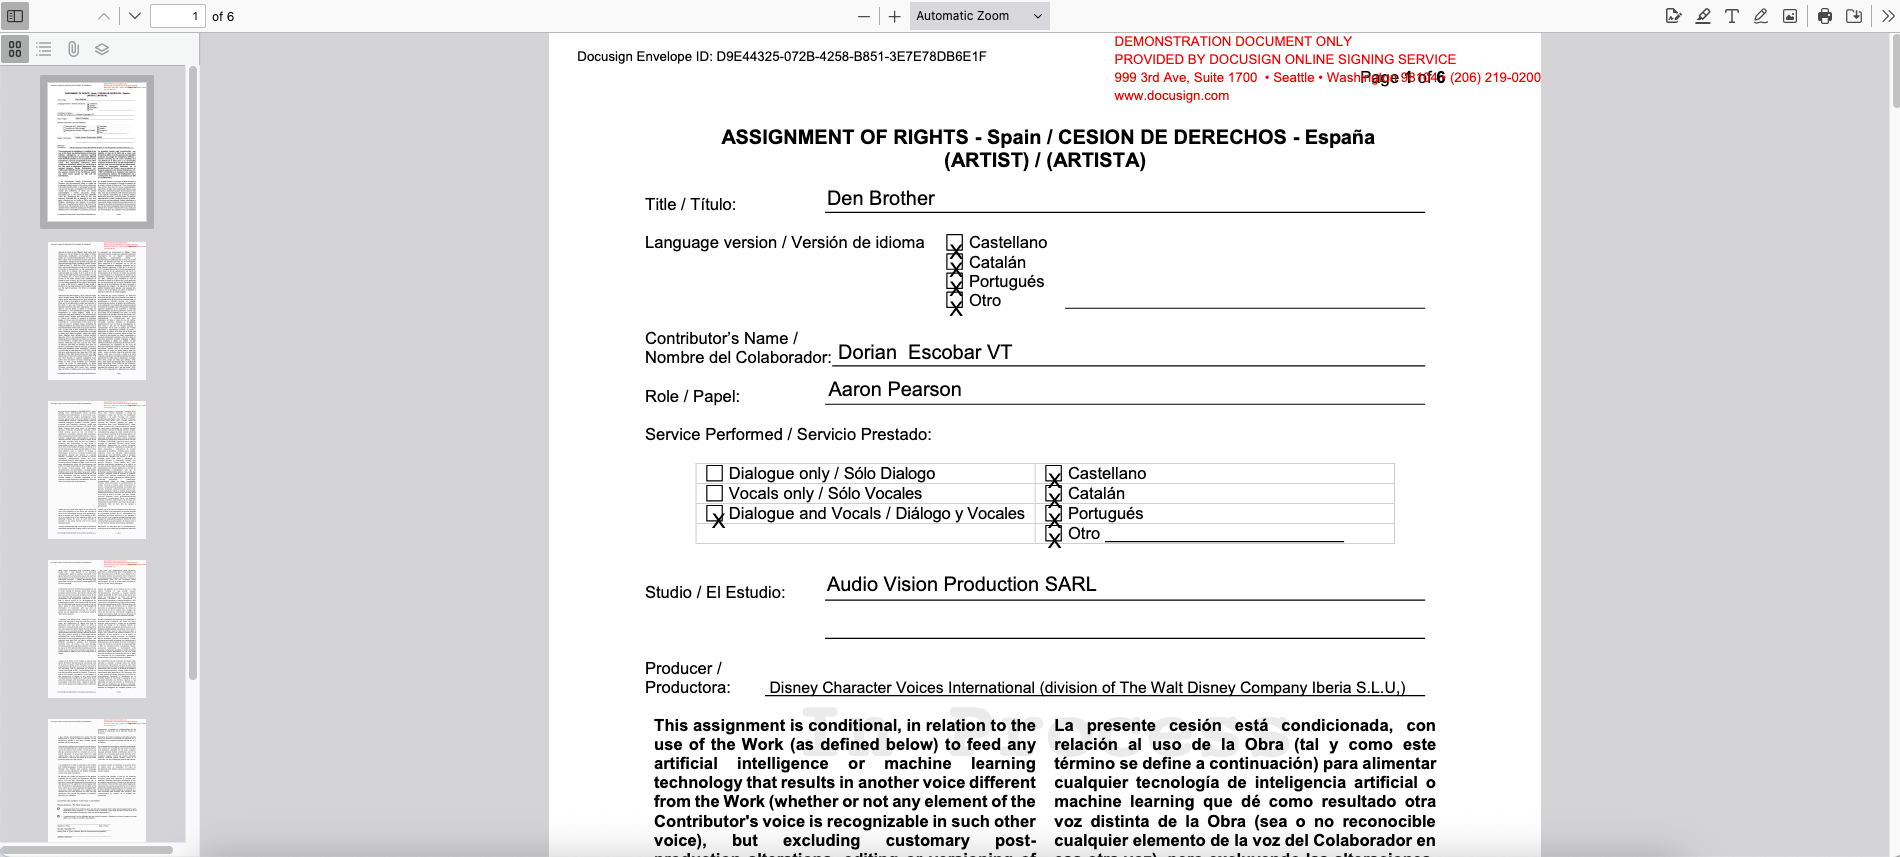Switch to layers view in sidebar
This screenshot has height=857, width=1900.
pyautogui.click(x=102, y=49)
